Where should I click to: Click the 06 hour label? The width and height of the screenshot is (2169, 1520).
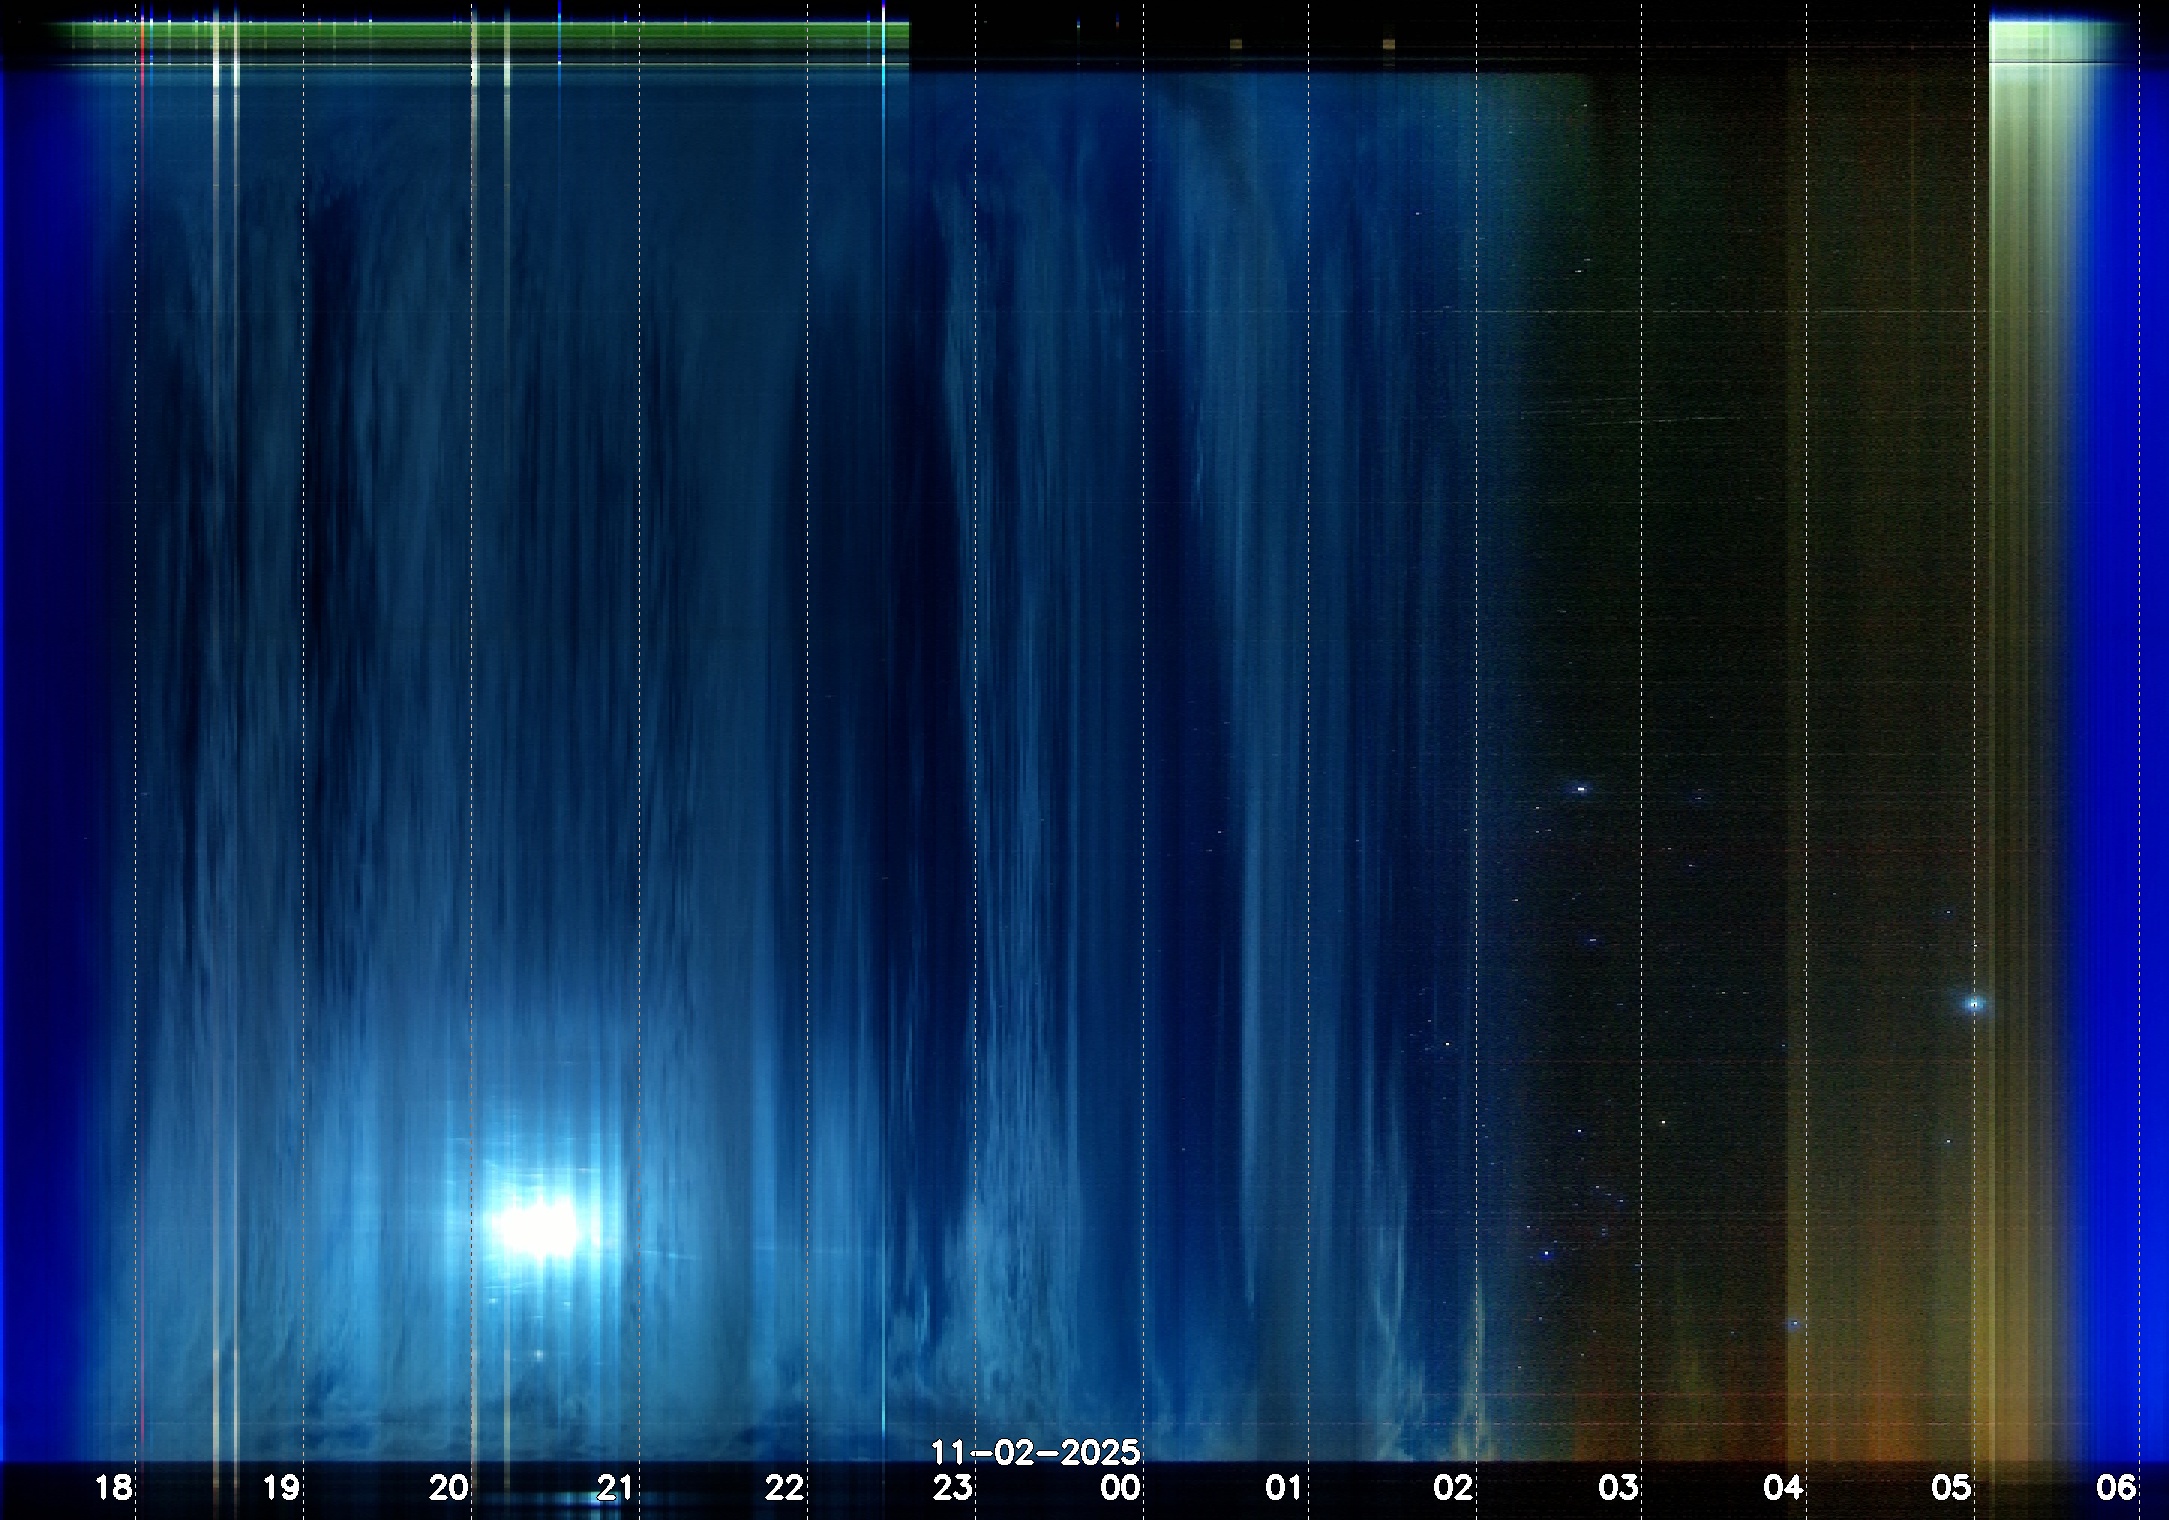pos(2116,1488)
